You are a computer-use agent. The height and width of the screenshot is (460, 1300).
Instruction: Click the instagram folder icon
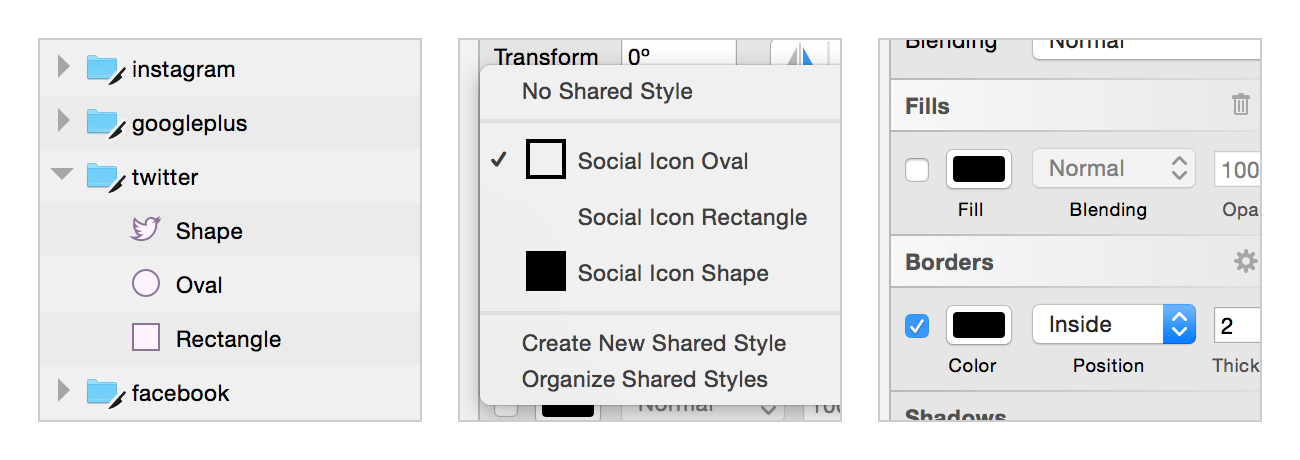(x=103, y=69)
